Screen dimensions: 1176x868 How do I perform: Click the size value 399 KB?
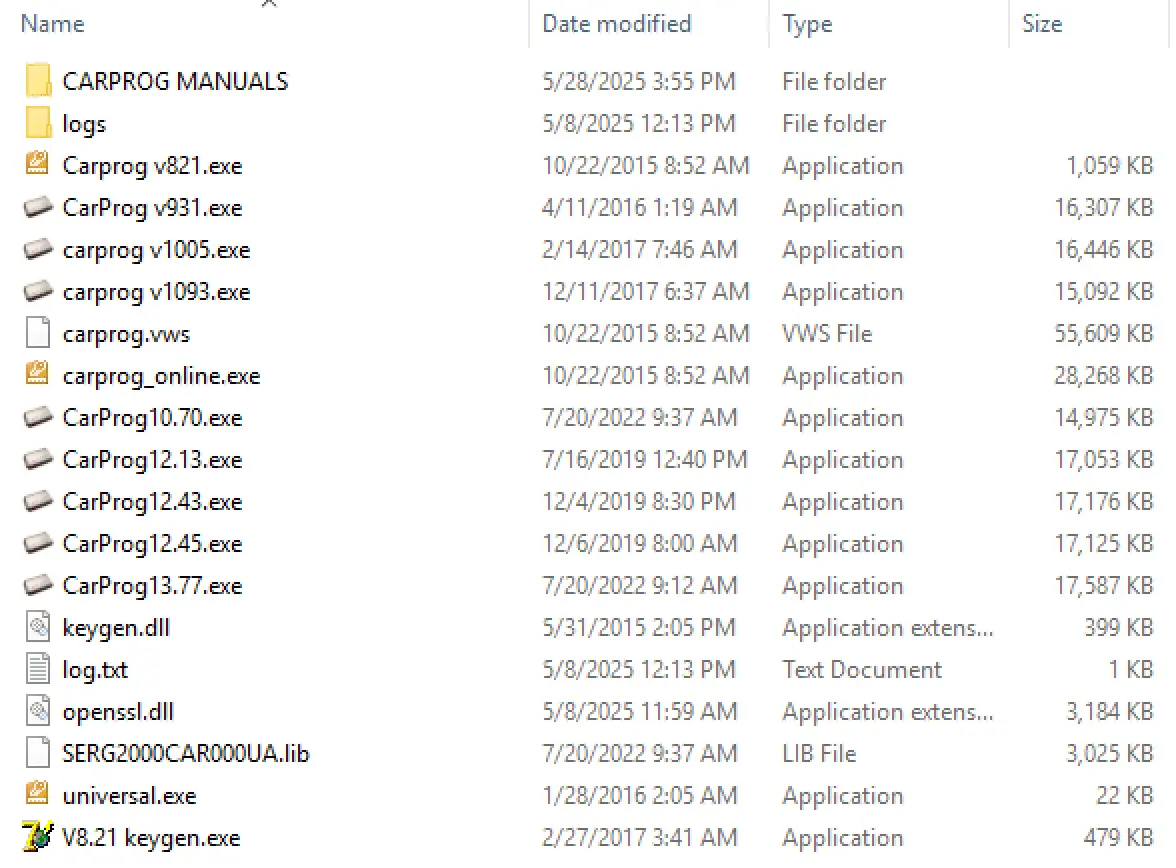tap(1118, 627)
